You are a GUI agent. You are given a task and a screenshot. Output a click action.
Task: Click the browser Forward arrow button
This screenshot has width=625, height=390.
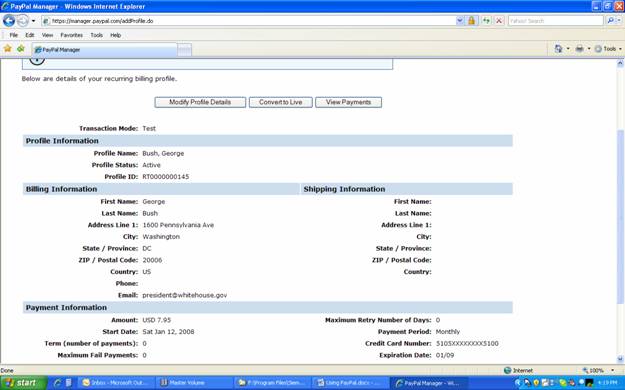(x=23, y=20)
